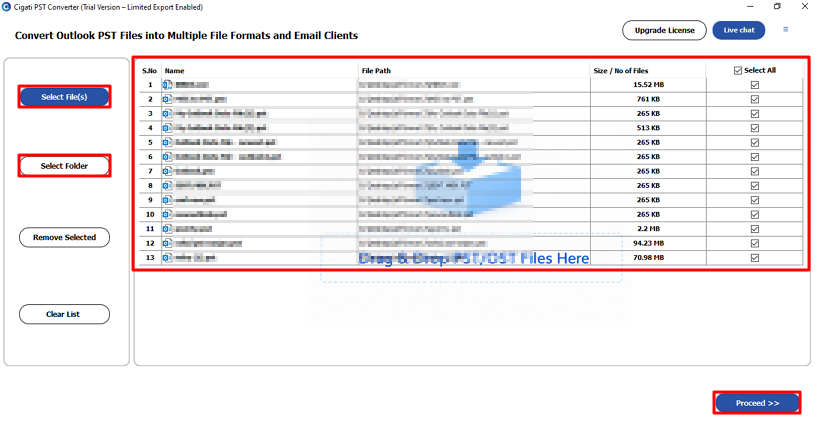This screenshot has width=820, height=437.
Task: Uncheck the row 9 checkbox
Action: 755,200
